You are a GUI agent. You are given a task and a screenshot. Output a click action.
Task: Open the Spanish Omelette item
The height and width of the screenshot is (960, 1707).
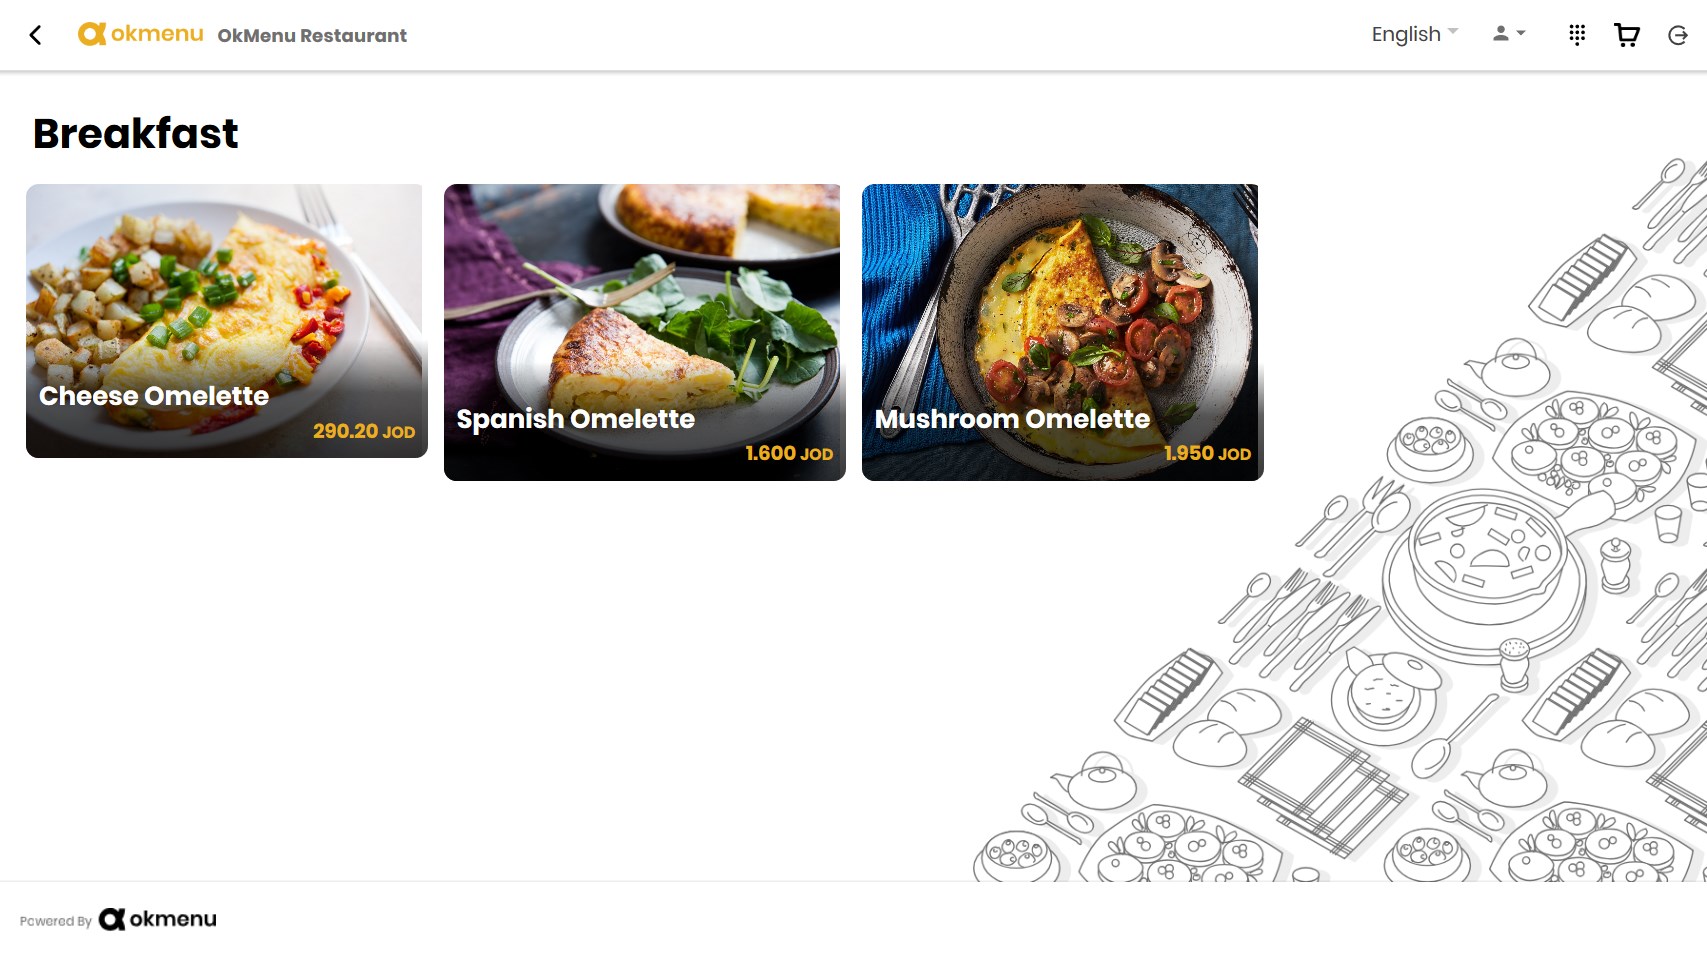coord(645,332)
